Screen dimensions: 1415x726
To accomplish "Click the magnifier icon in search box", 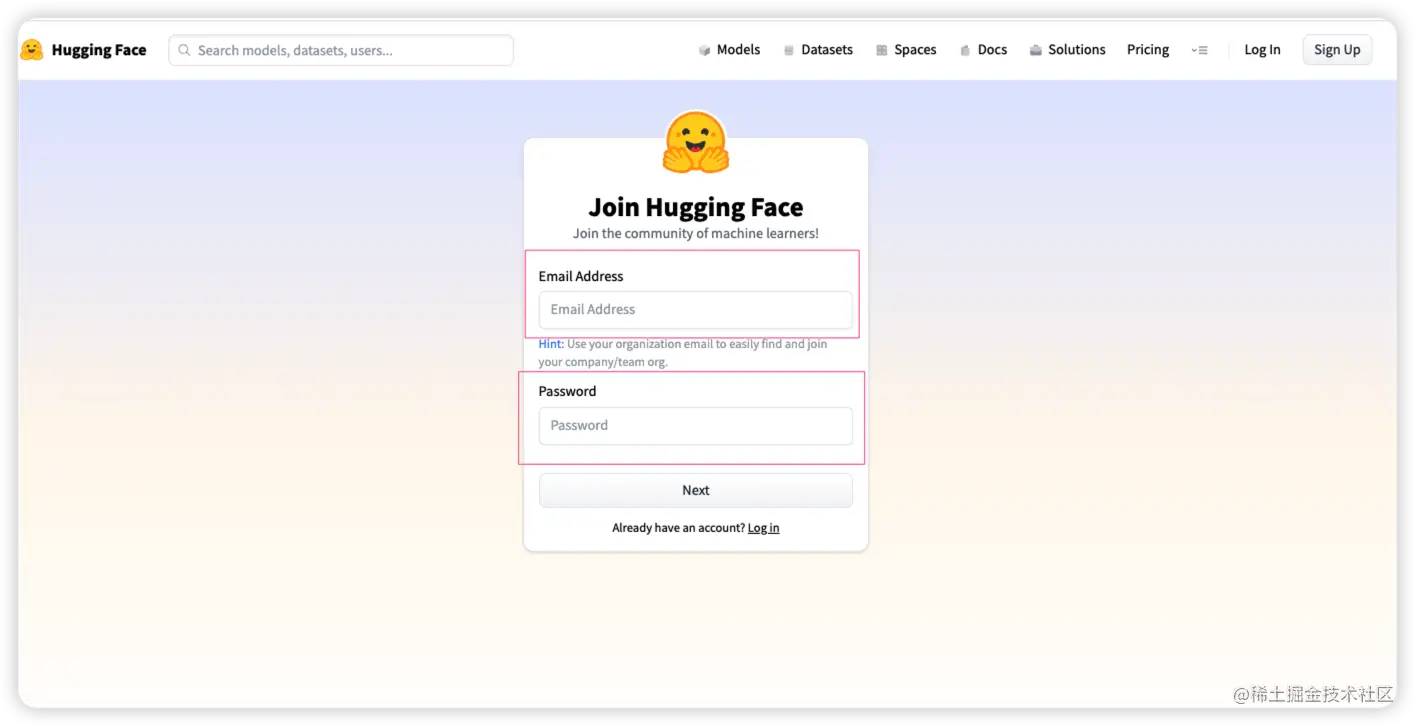I will point(184,50).
